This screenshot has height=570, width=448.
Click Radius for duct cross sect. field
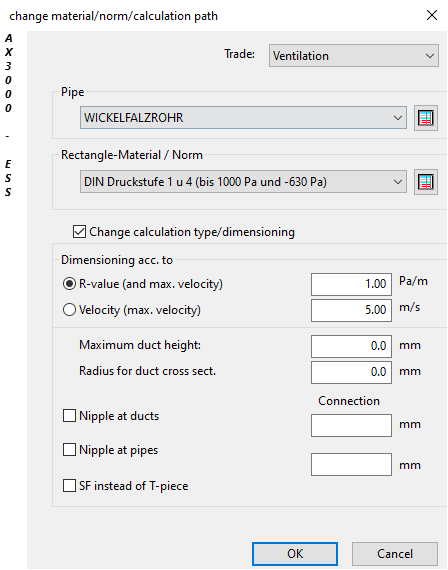[351, 372]
